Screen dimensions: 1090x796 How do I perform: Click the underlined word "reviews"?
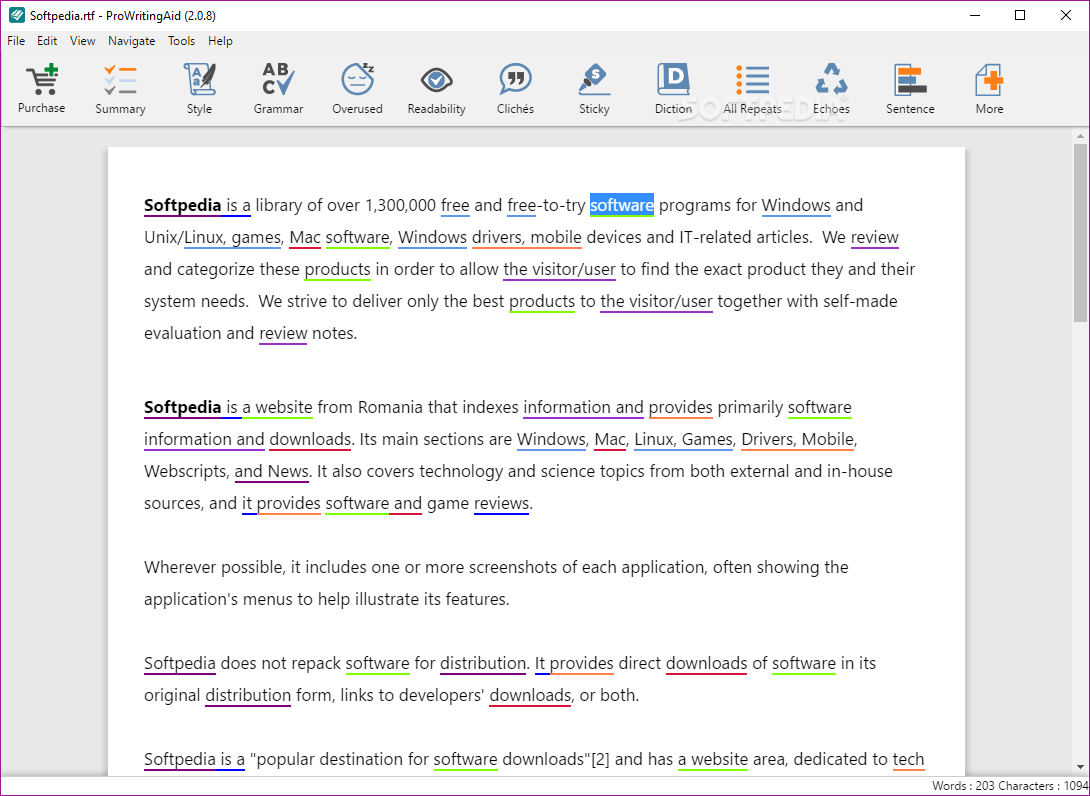coord(501,503)
